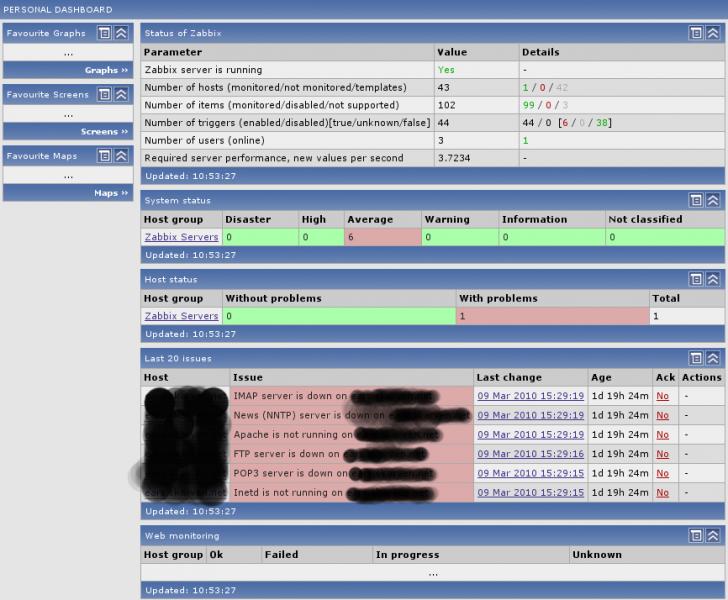Open menu icon in Favourite Maps panel
Viewport: 728px width, 600px height.
104,156
